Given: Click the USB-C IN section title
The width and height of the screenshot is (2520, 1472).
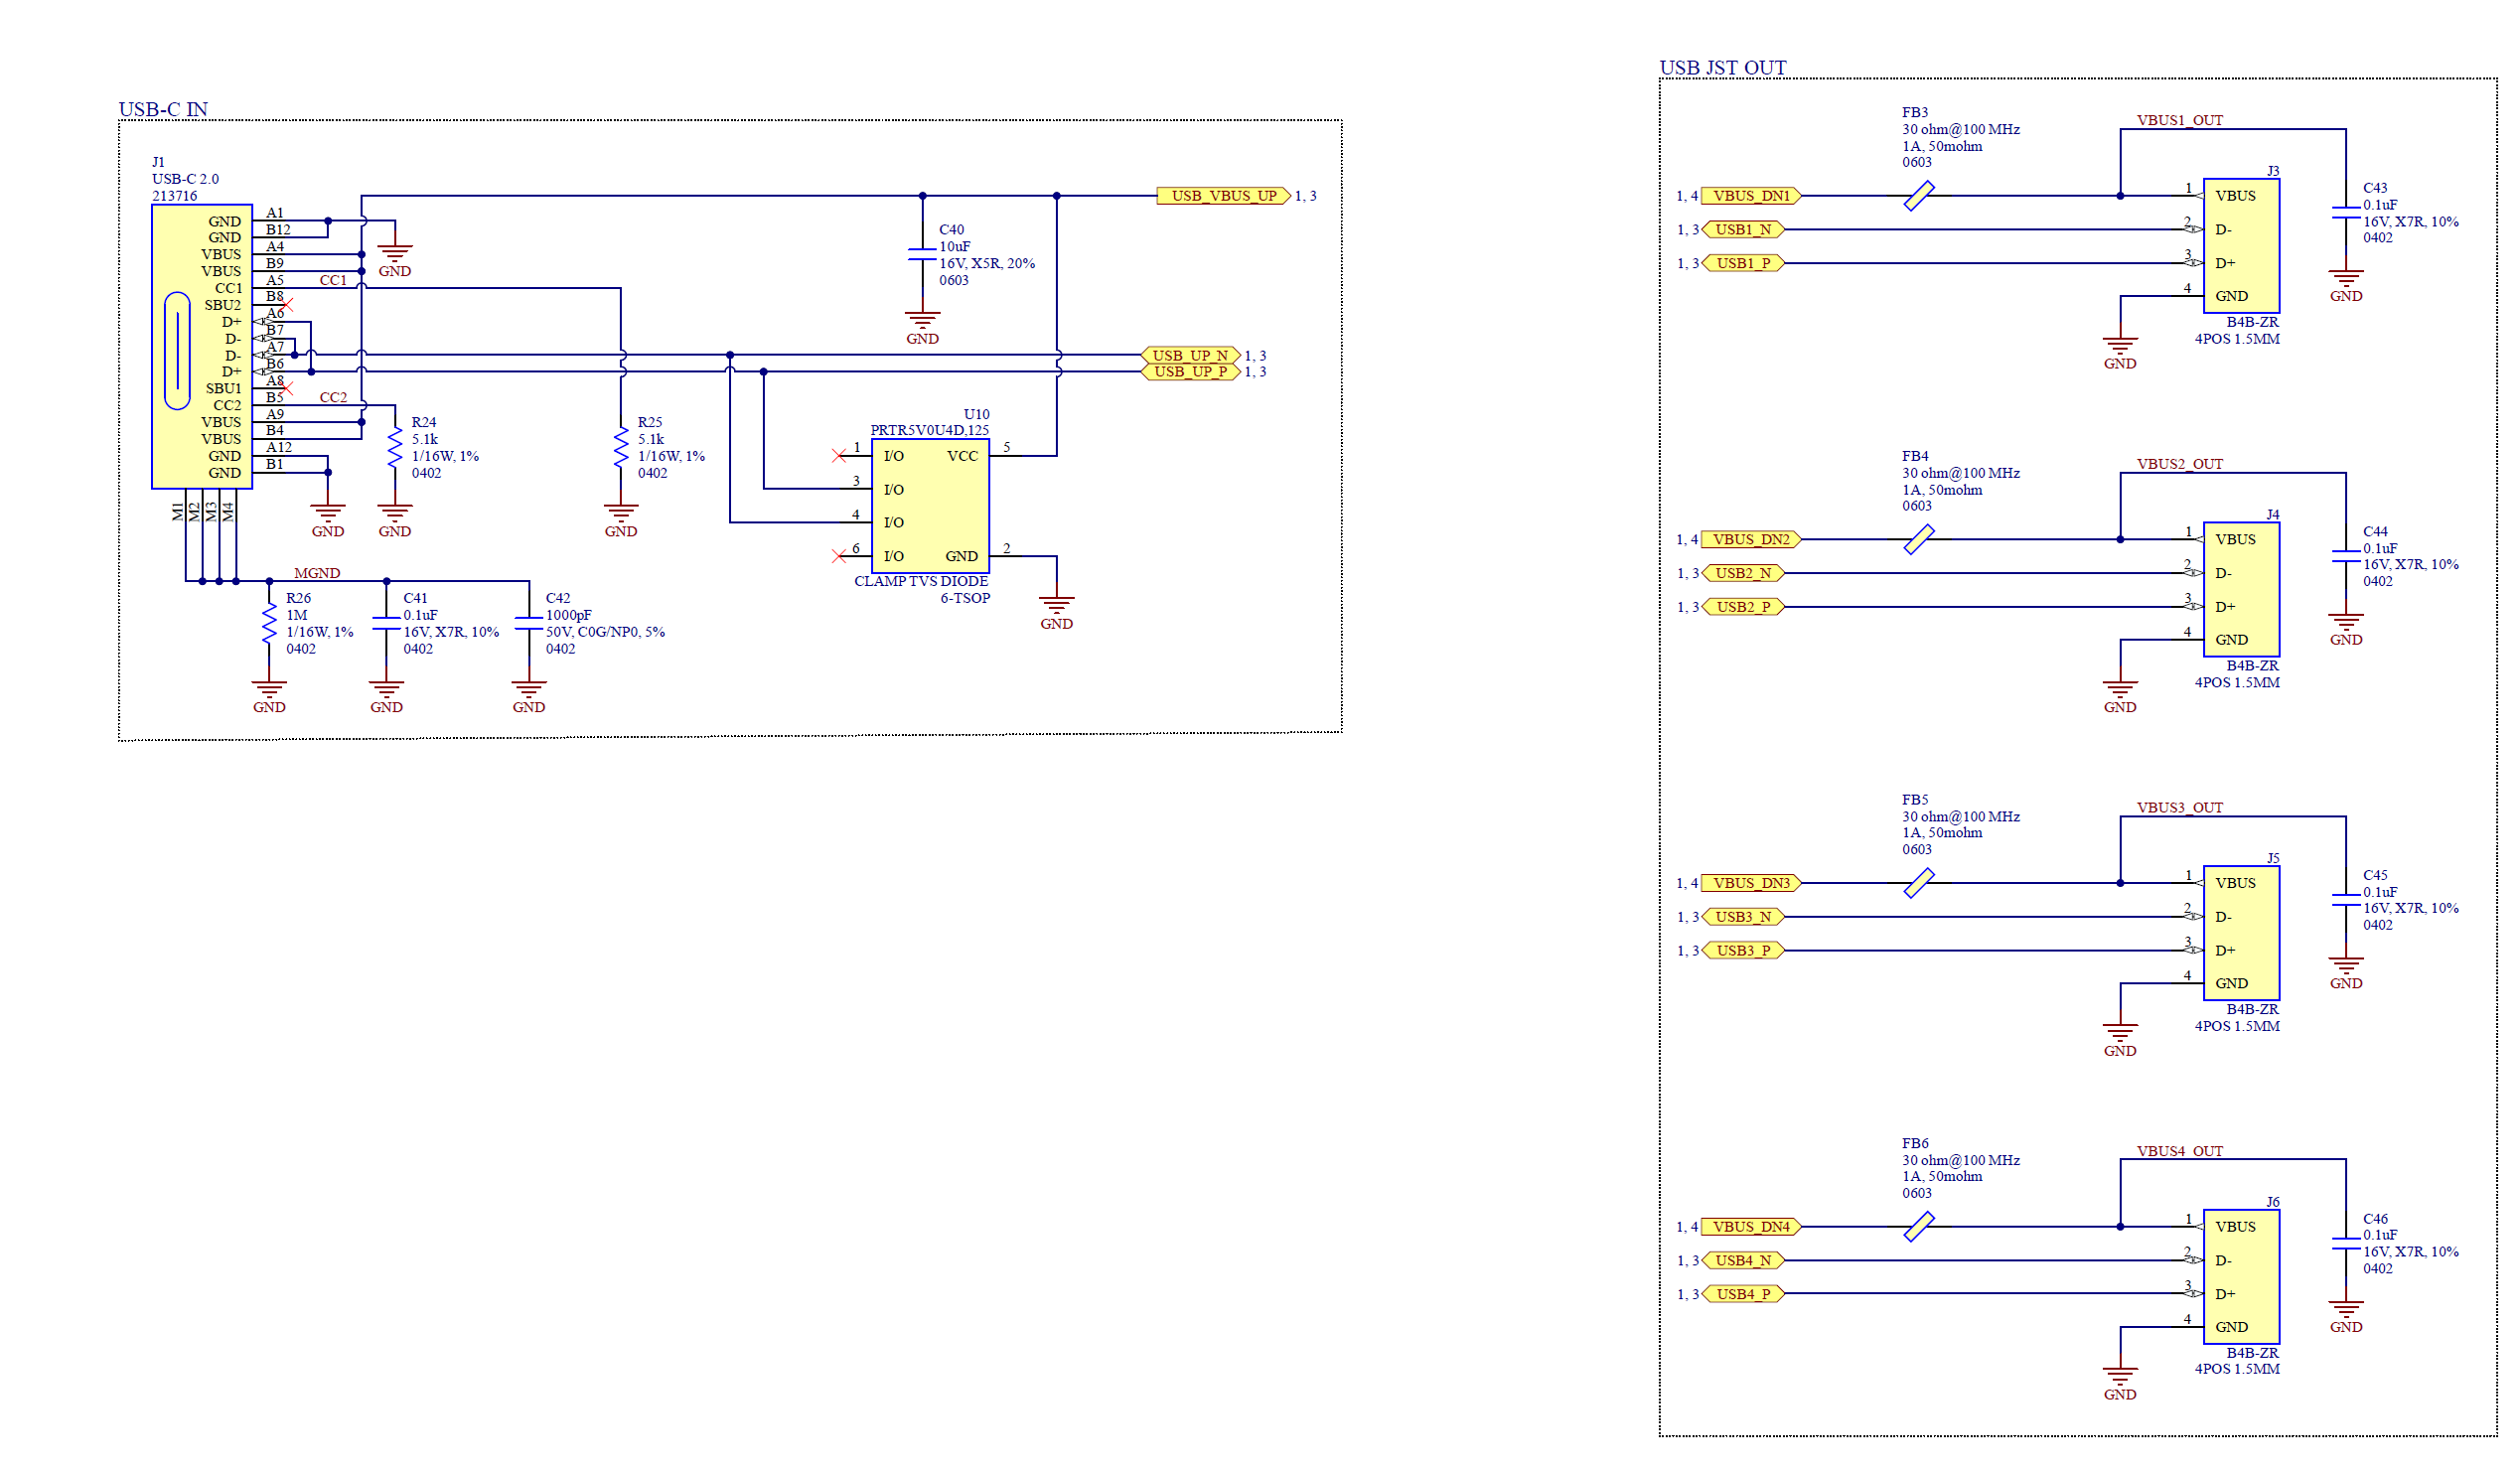Looking at the screenshot, I should tap(163, 109).
